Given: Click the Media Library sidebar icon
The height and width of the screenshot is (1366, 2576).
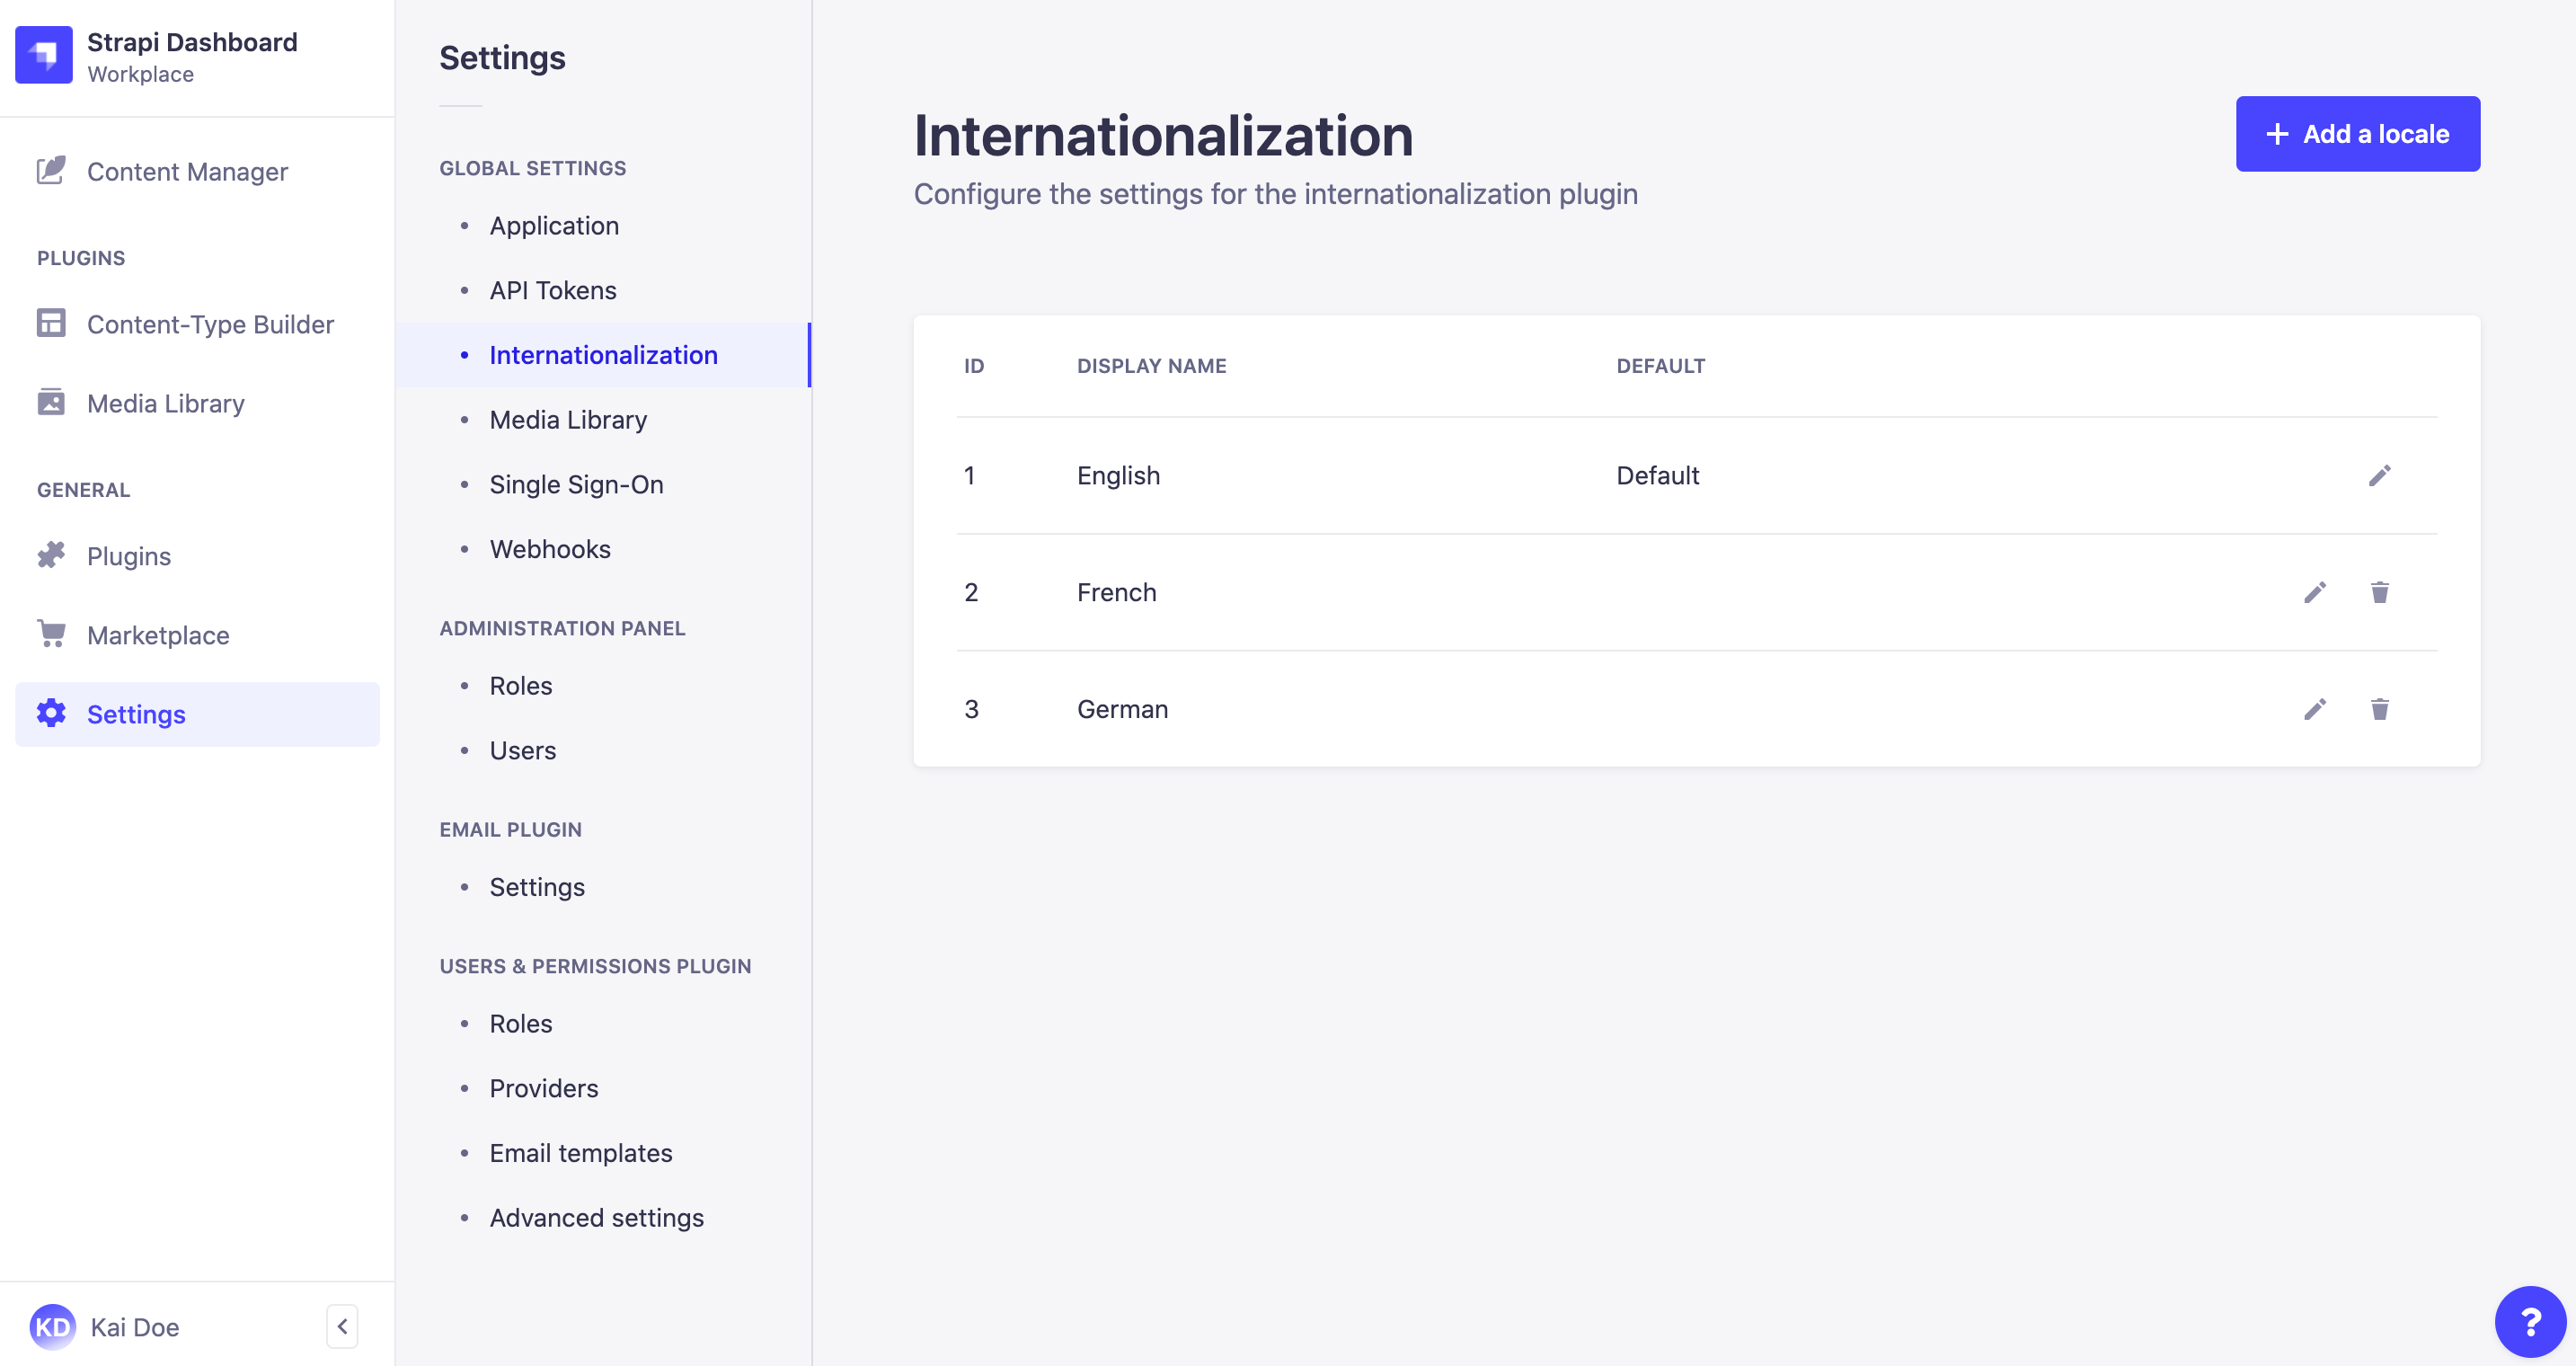Looking at the screenshot, I should tap(53, 404).
